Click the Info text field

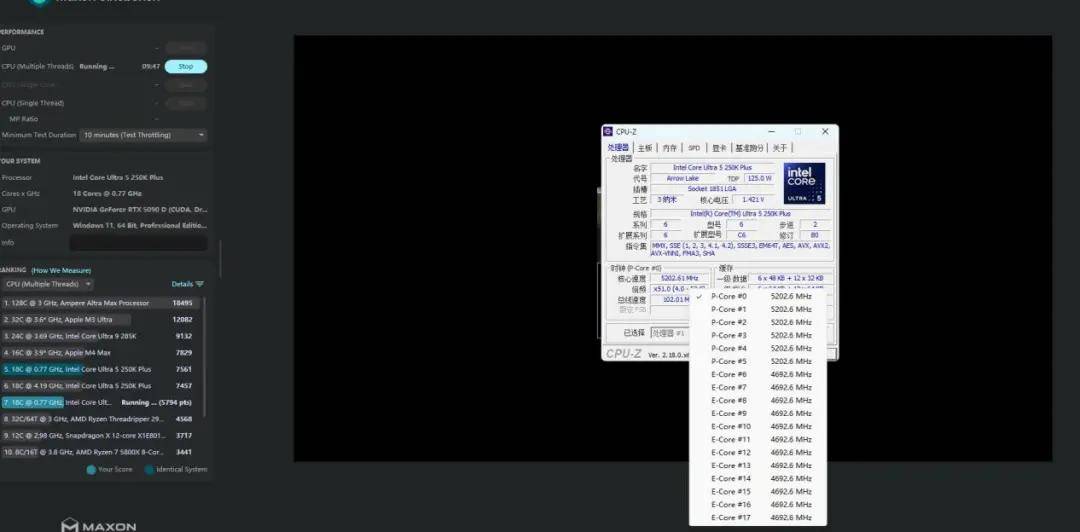coord(138,243)
